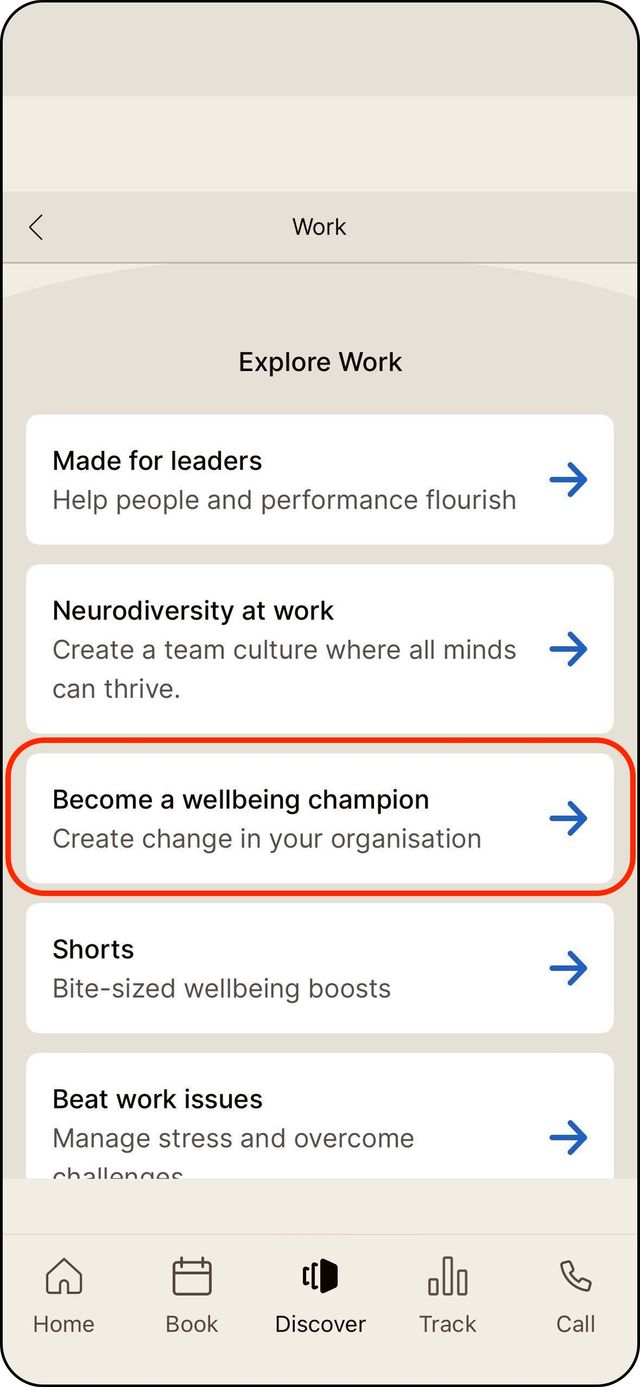Switch to the Book tab label

pyautogui.click(x=192, y=1324)
